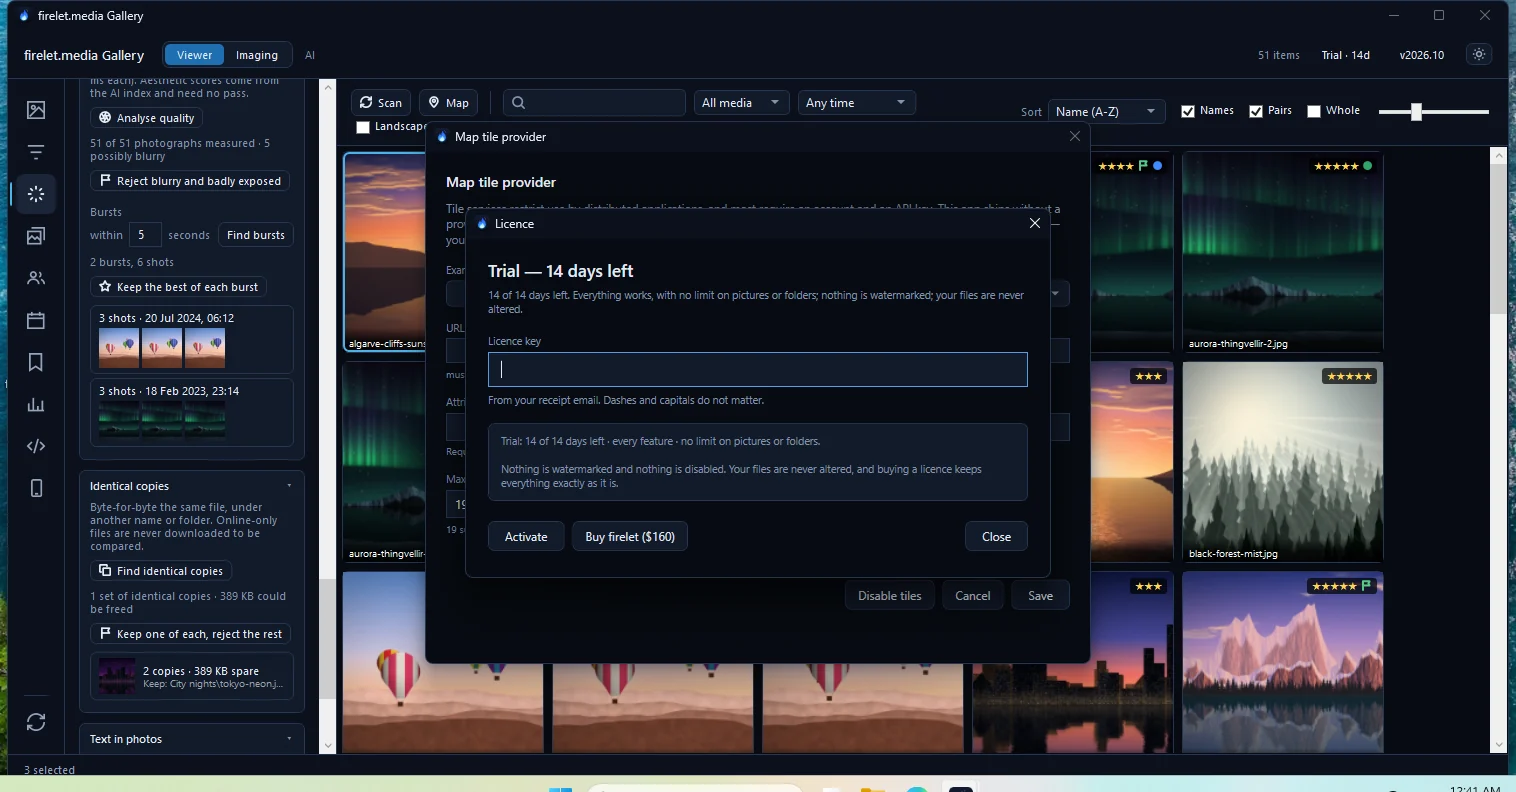This screenshot has height=792, width=1516.
Task: Click Find identical copies button
Action: (x=161, y=571)
